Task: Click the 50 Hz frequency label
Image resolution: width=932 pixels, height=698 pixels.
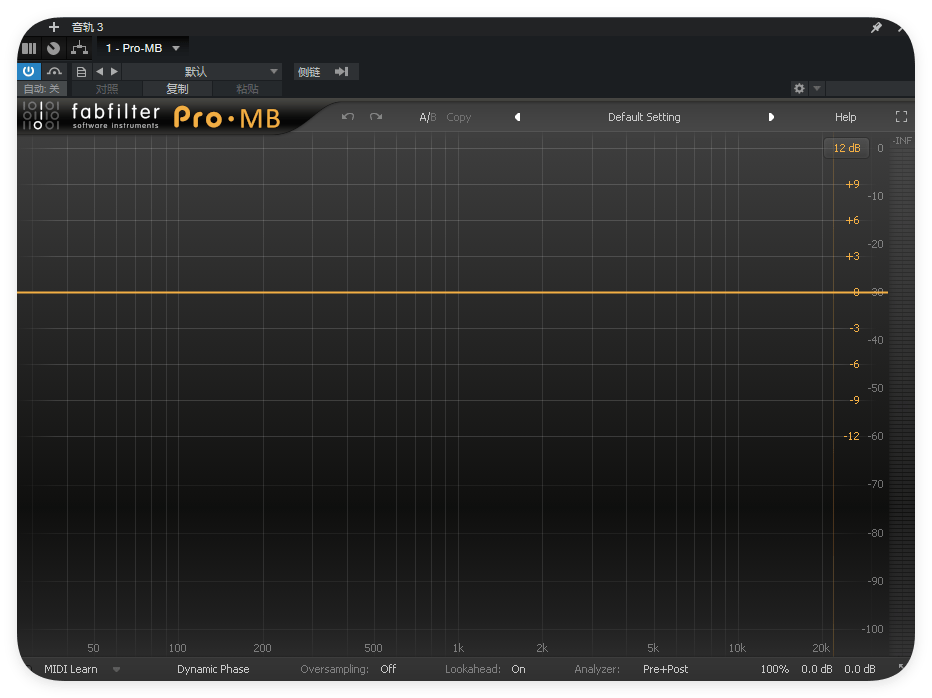Action: [x=93, y=648]
